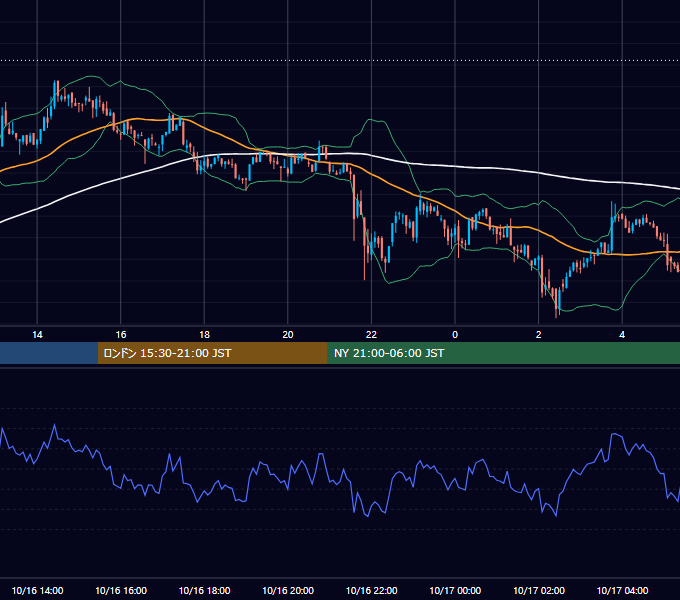Image resolution: width=680 pixels, height=600 pixels.
Task: Click the NY 21:00-06:00 JST session bar
Action: [x=503, y=353]
